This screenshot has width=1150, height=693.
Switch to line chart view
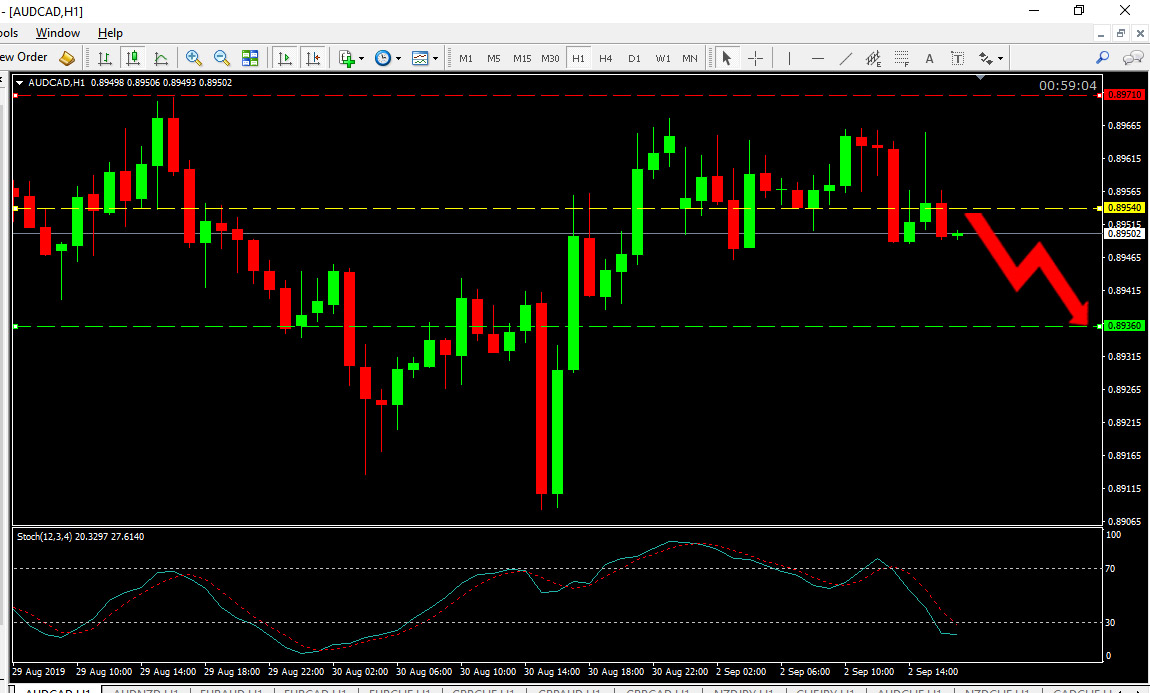coord(161,58)
